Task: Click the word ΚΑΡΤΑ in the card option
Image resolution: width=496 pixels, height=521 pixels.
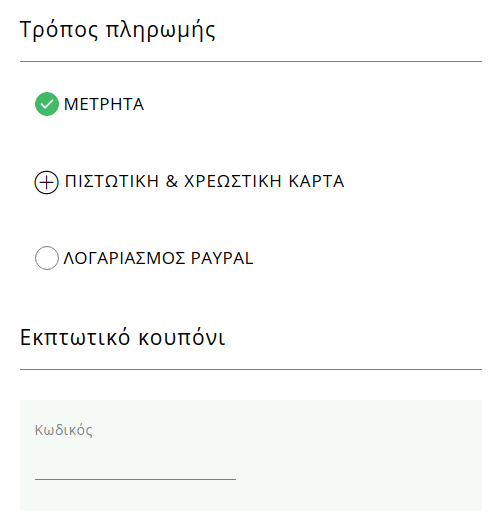Action: (x=316, y=181)
